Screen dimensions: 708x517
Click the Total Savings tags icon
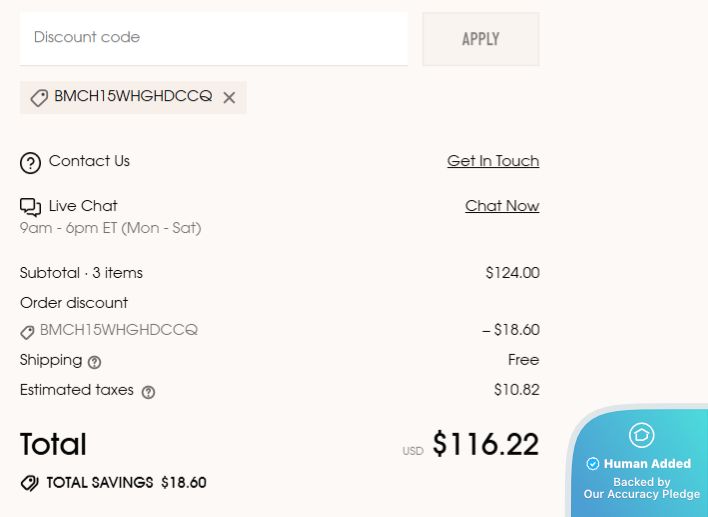pyautogui.click(x=30, y=483)
